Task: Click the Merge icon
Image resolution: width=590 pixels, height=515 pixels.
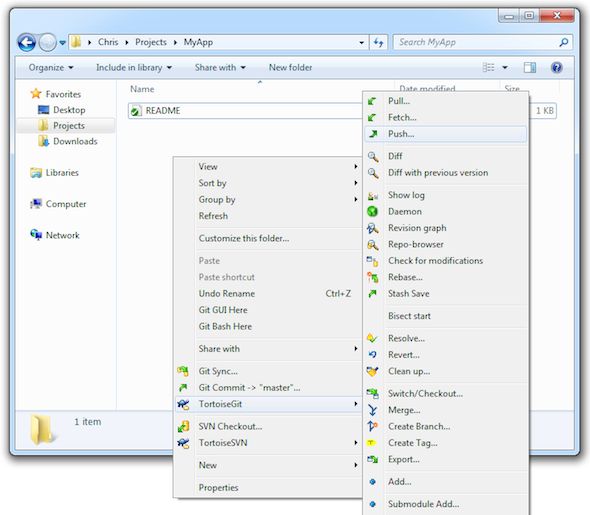Action: (373, 410)
